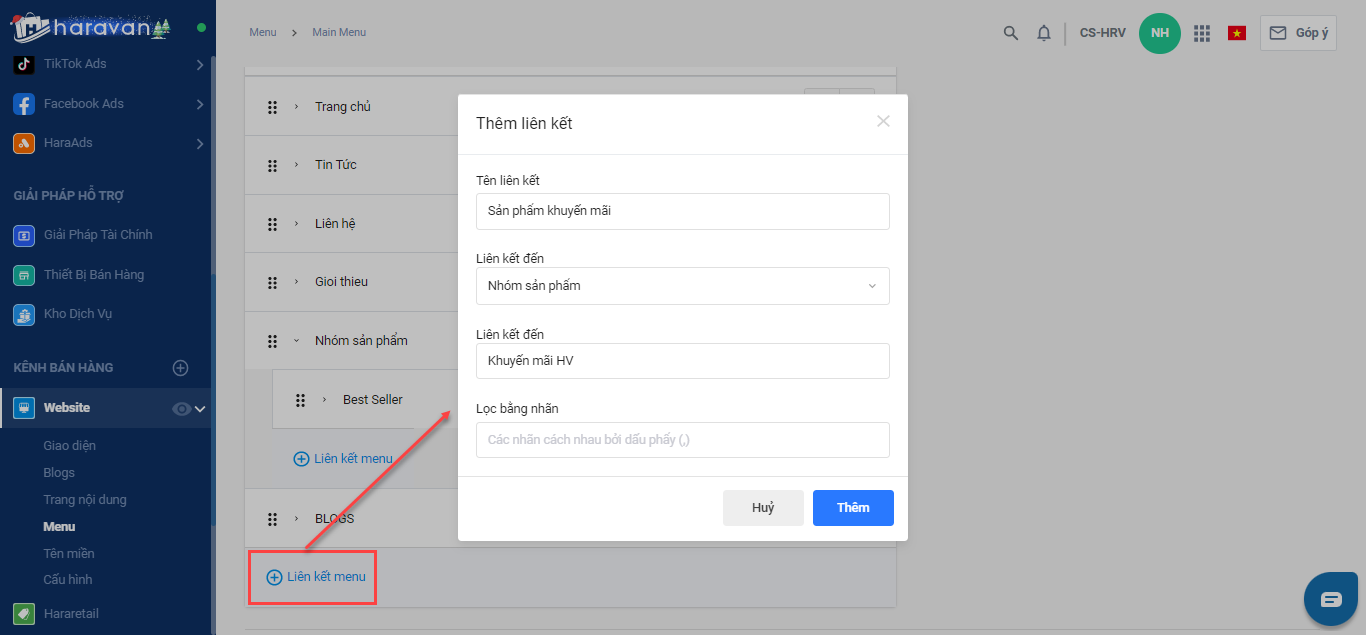Collapse Website submenu chevron
The height and width of the screenshot is (635, 1366).
point(200,408)
